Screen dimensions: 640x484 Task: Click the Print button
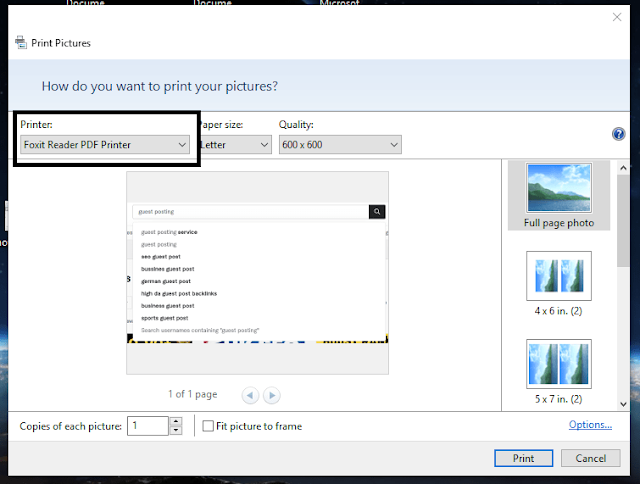pyautogui.click(x=524, y=458)
